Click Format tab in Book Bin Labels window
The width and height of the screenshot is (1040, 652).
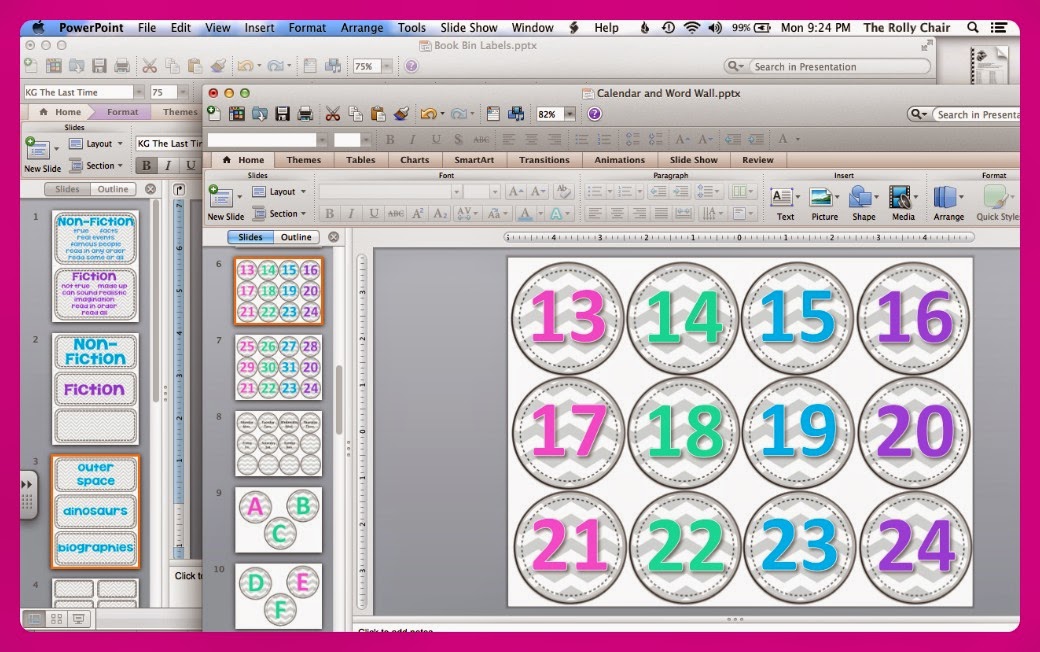pyautogui.click(x=123, y=111)
